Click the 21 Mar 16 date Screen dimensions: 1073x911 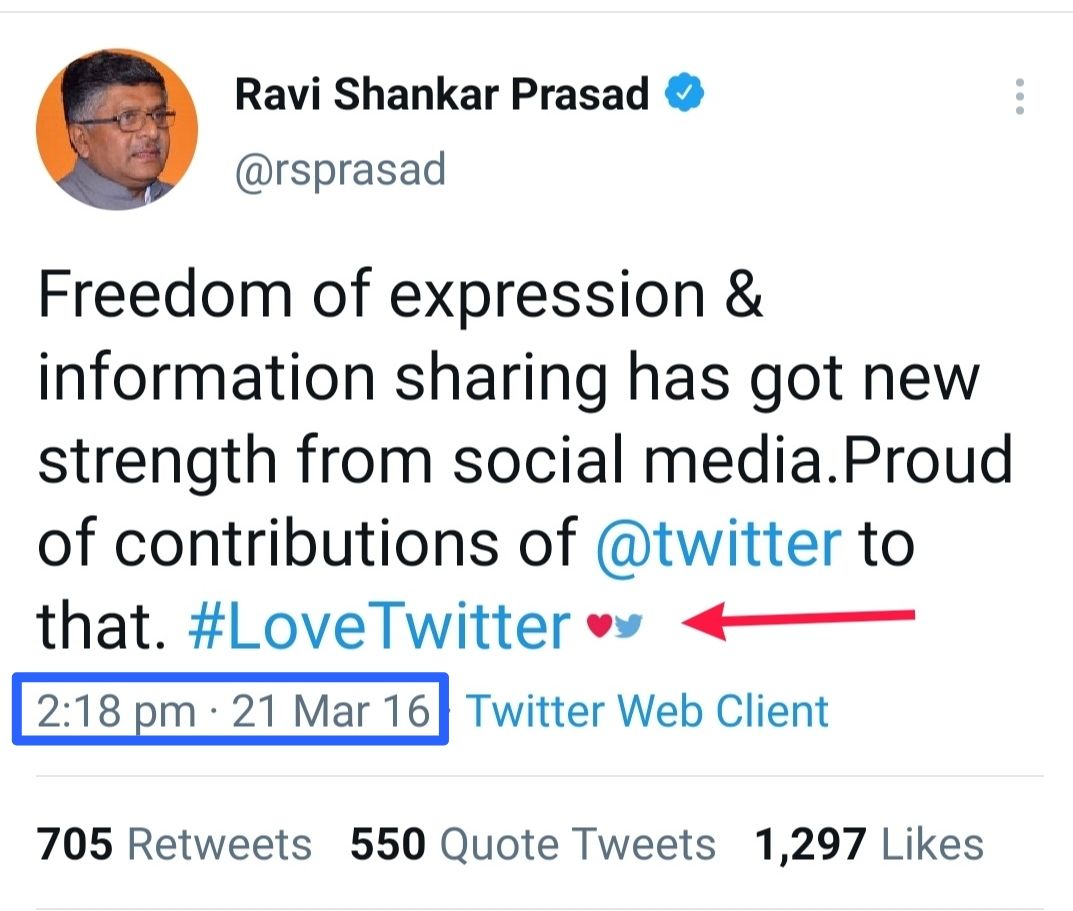[x=331, y=710]
